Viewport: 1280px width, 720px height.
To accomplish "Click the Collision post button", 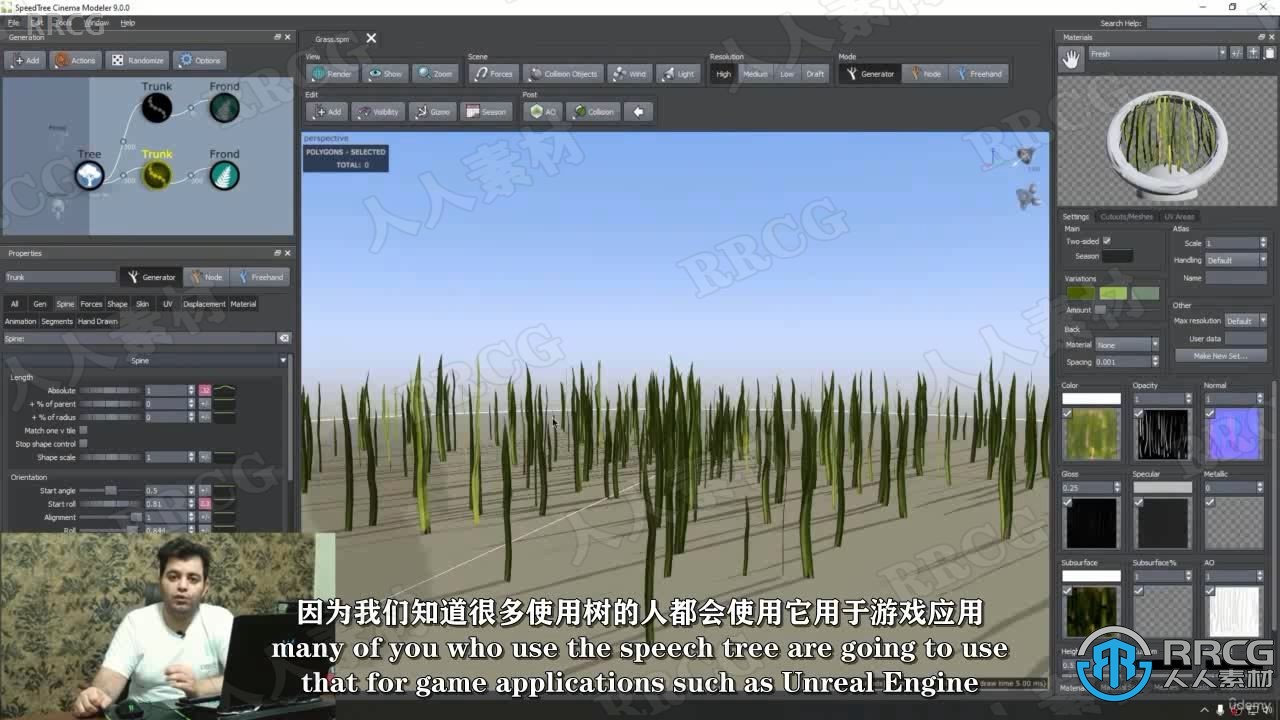I will coord(593,112).
